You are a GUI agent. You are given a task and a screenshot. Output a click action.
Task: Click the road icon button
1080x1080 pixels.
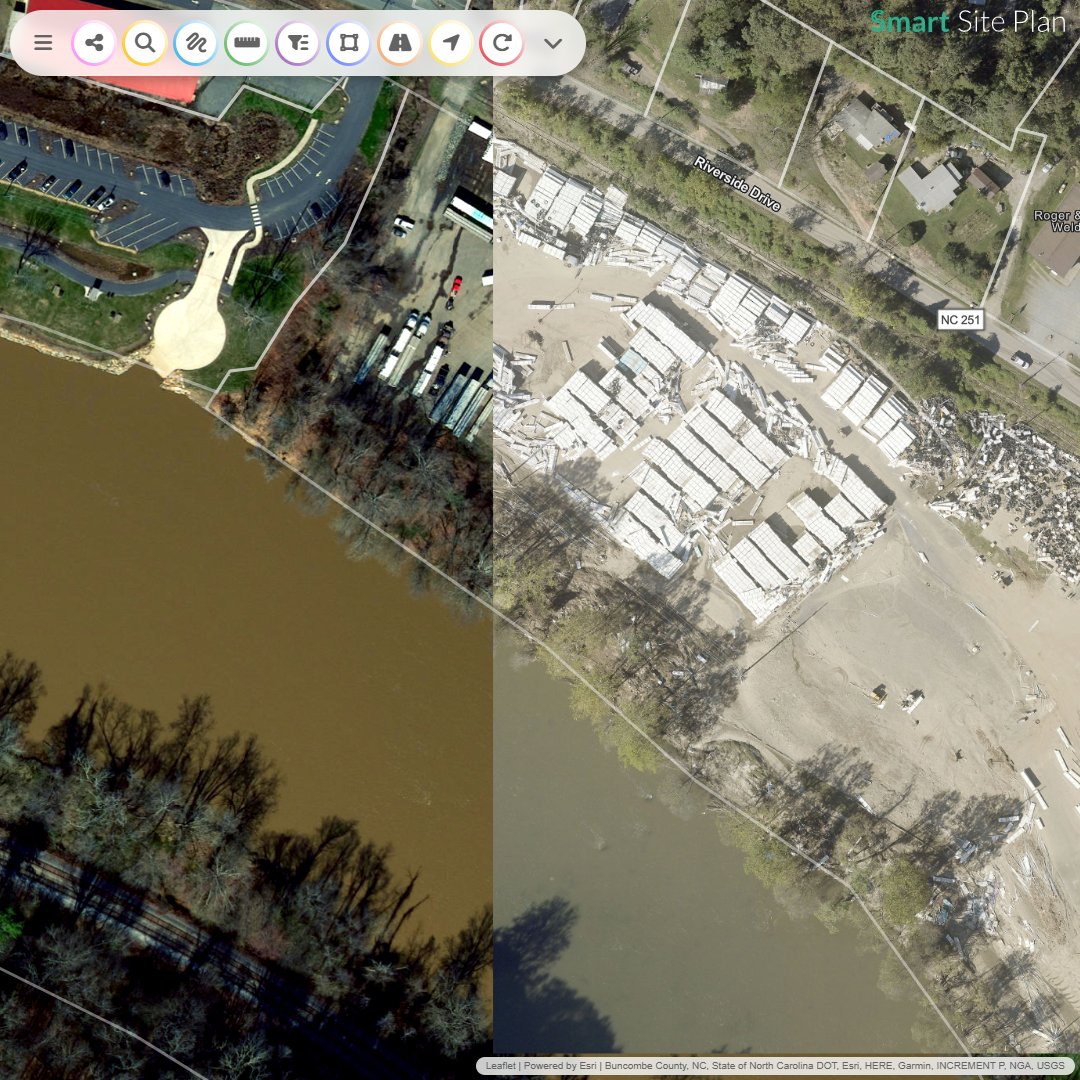tap(399, 43)
